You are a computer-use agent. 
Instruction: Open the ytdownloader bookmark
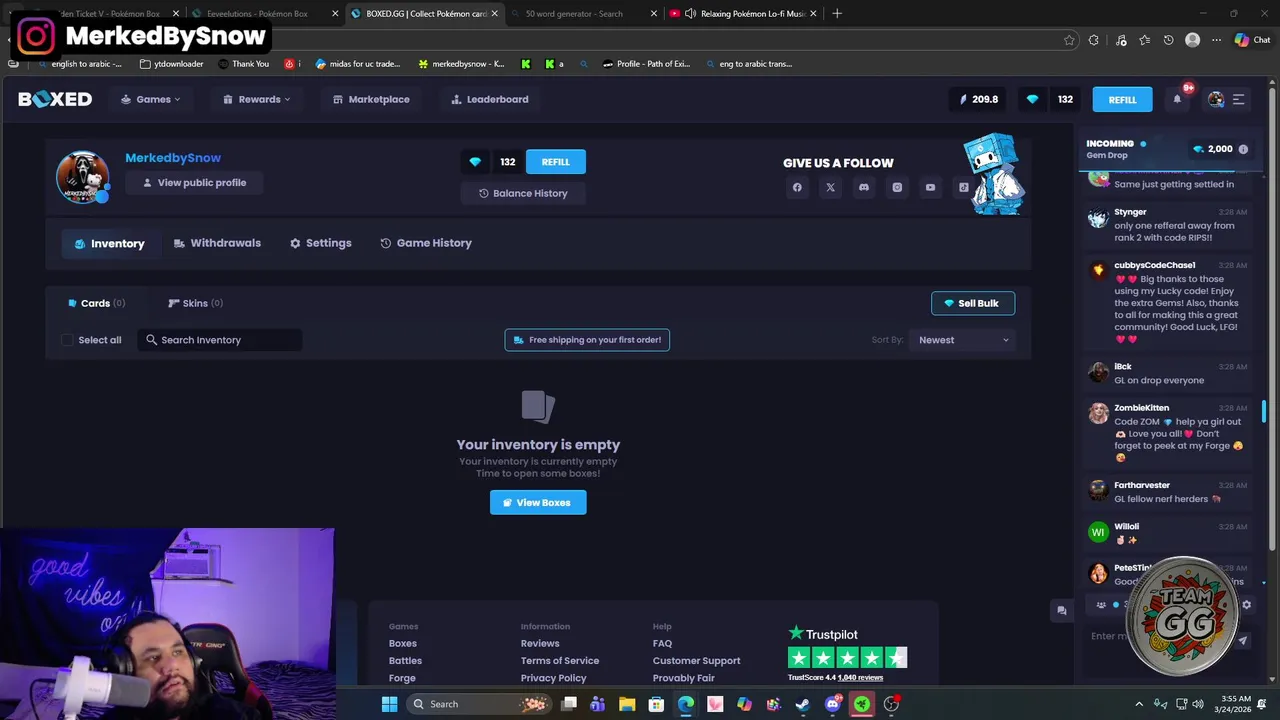171,64
